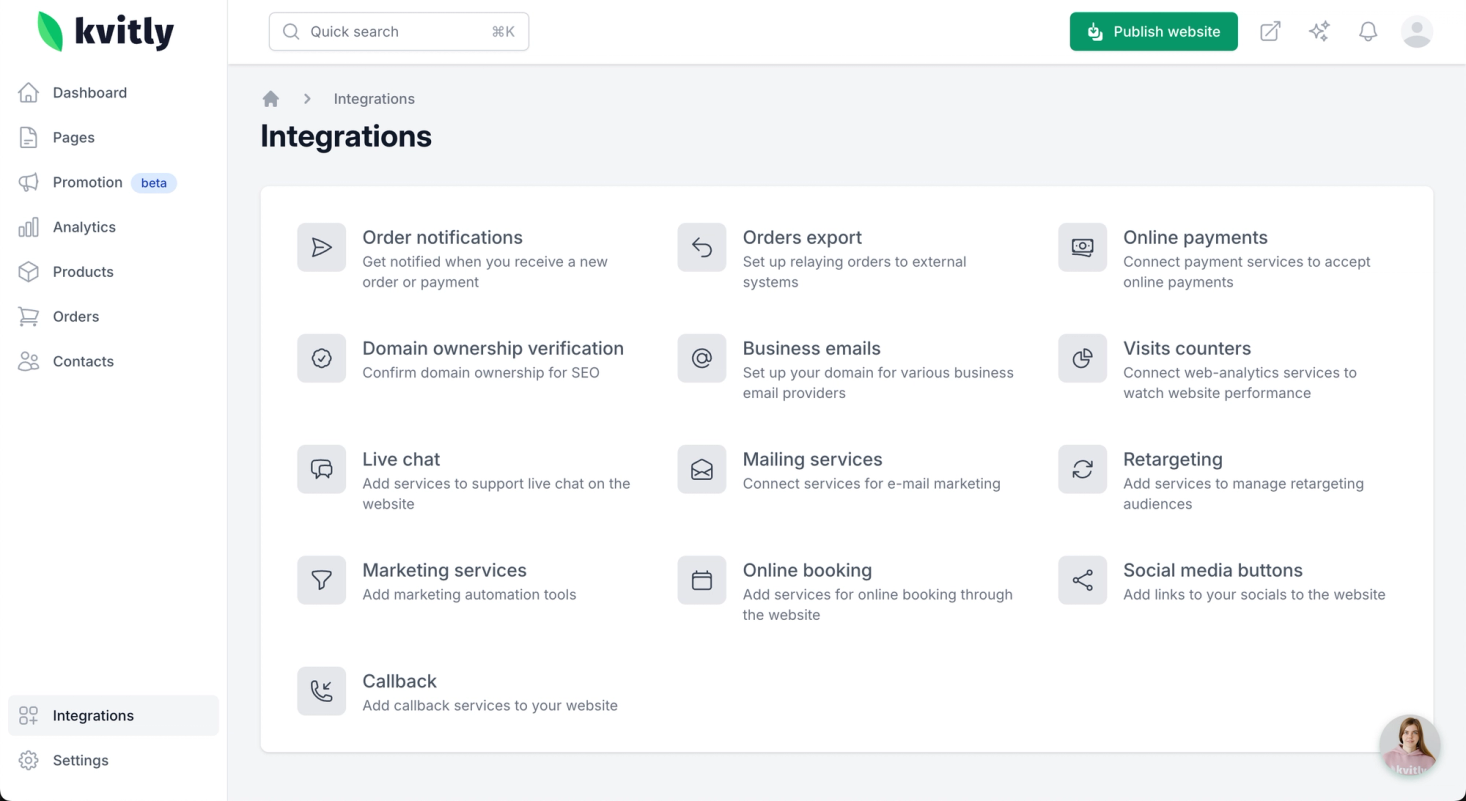1466x801 pixels.
Task: Open Domain ownership verification integration
Action: pos(492,349)
